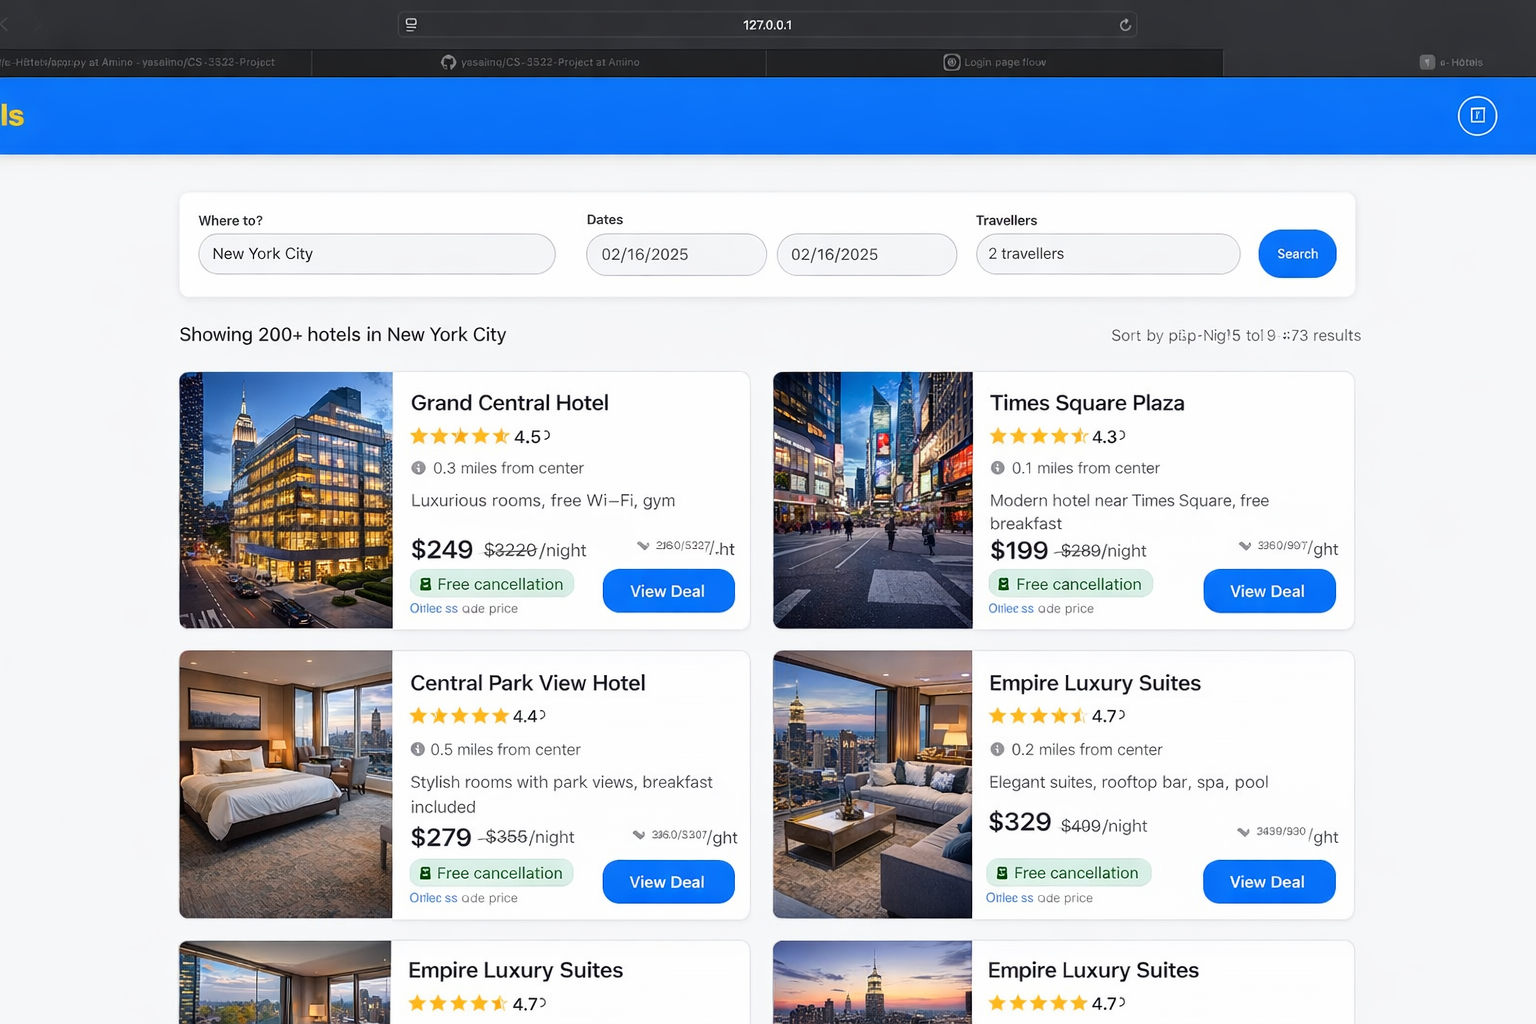Click the sidebar icon left of the address bar
Viewport: 1536px width, 1024px height.
[411, 24]
